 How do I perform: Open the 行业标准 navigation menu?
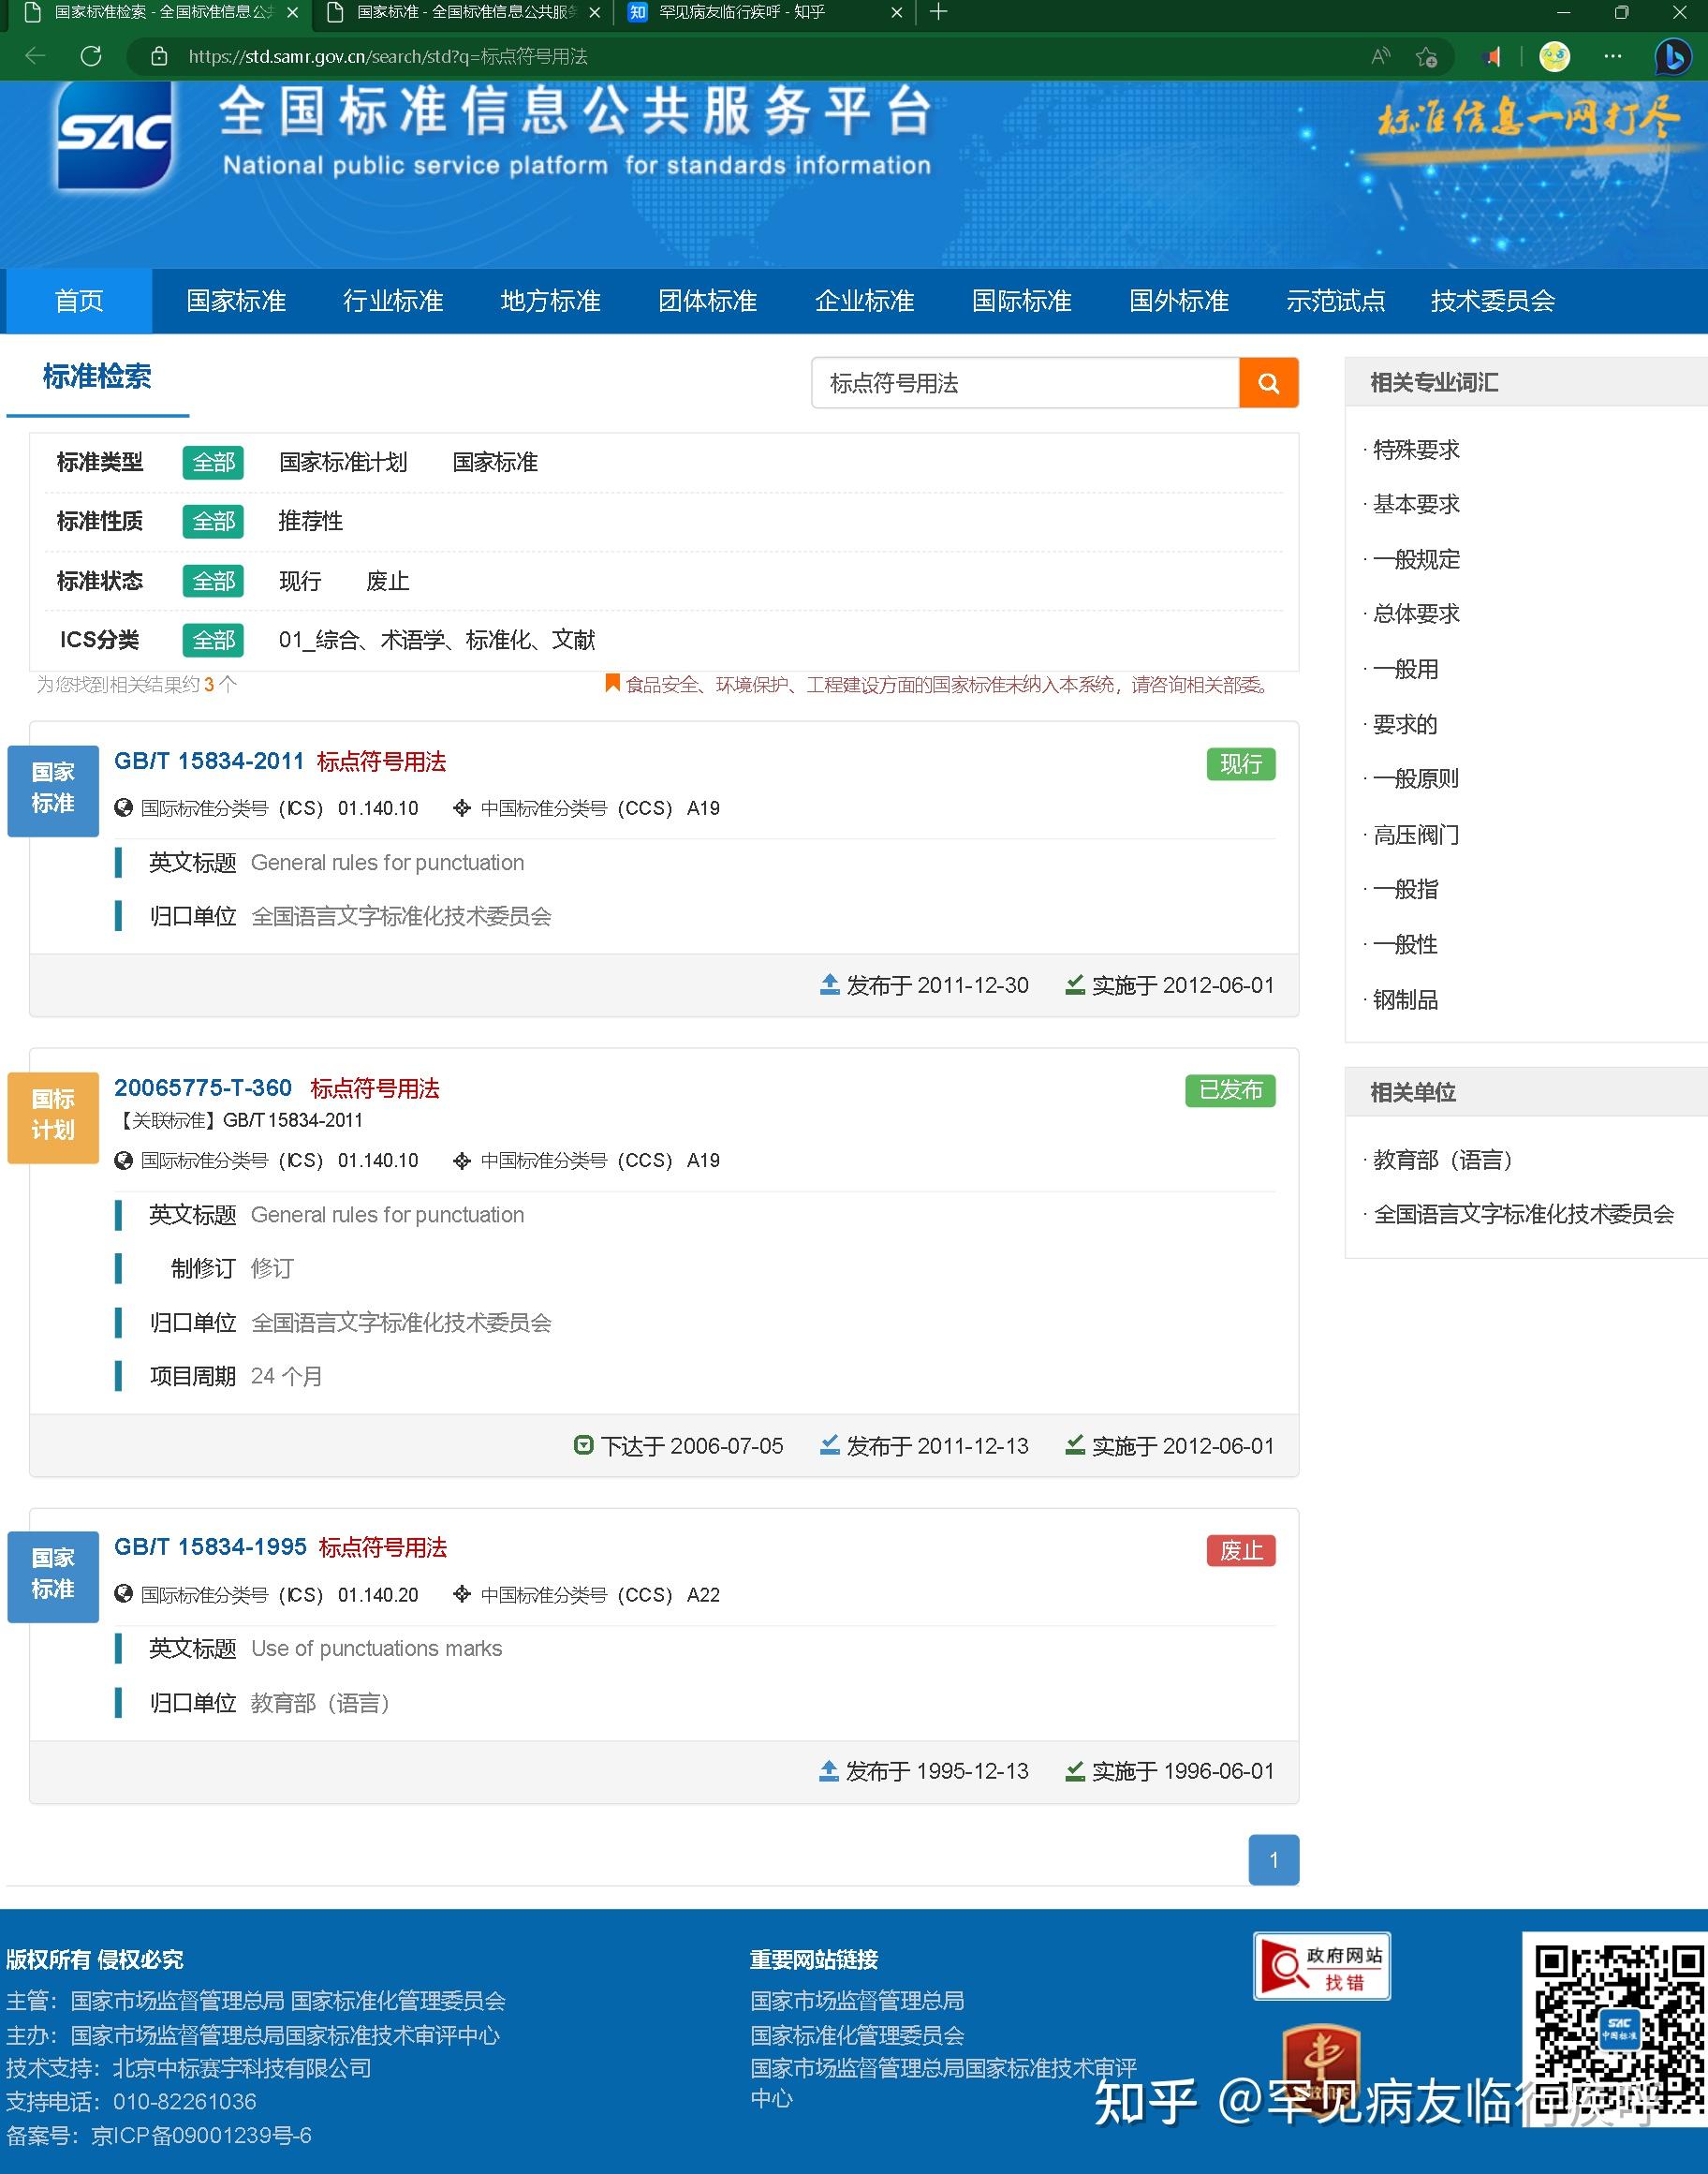[393, 301]
